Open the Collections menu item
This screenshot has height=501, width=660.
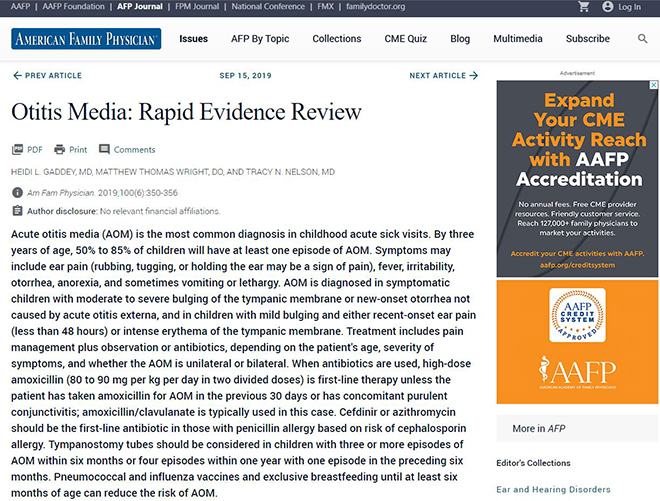[337, 39]
